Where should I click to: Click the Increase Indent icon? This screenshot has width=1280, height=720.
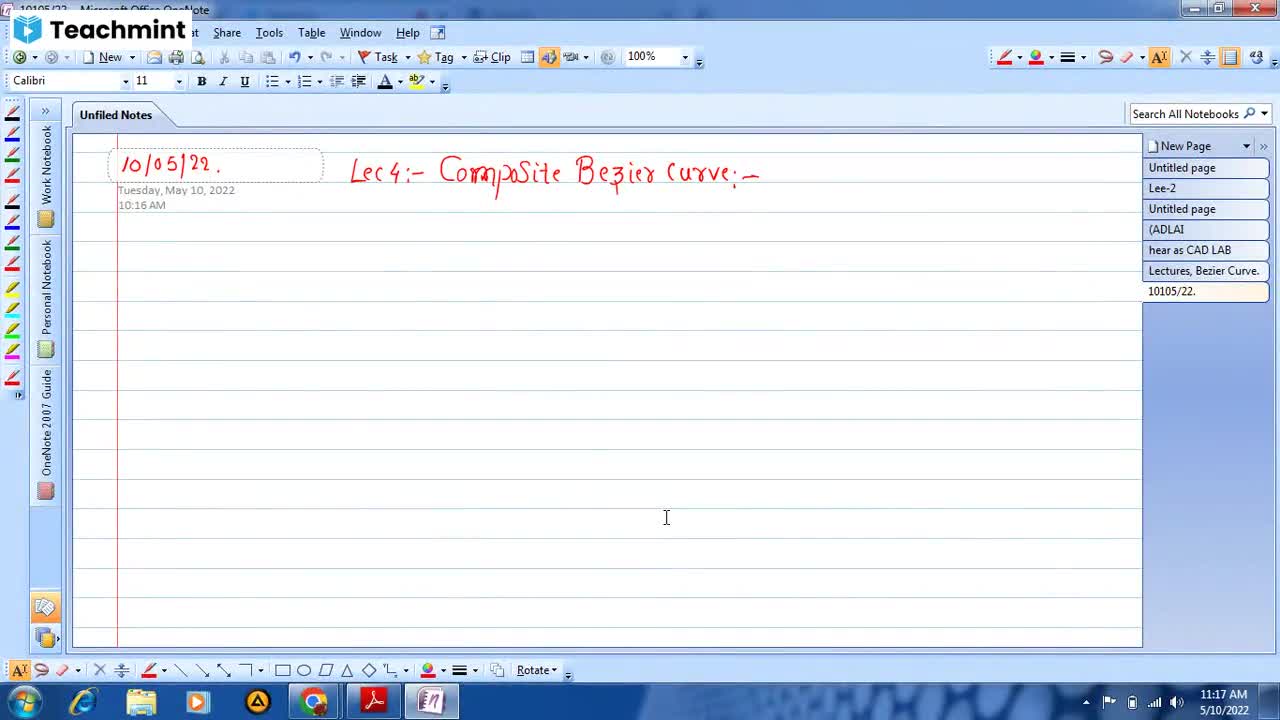(358, 81)
